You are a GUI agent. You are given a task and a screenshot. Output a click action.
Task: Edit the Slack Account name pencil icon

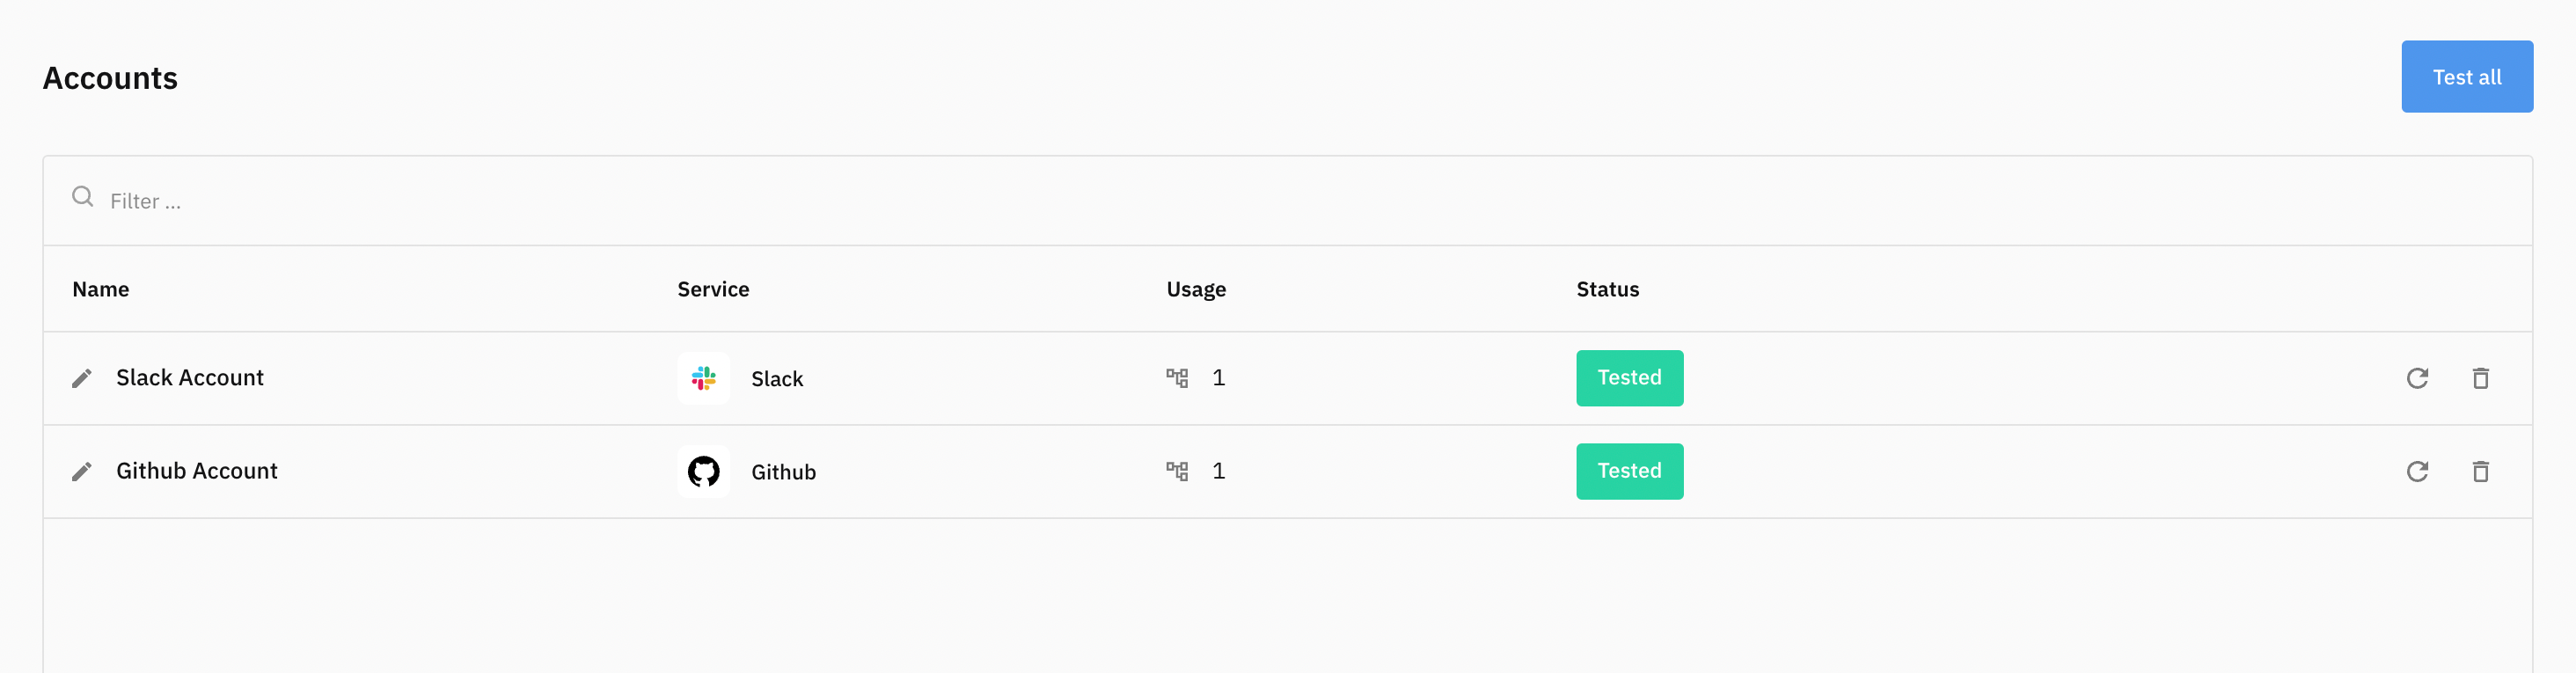[x=82, y=378]
